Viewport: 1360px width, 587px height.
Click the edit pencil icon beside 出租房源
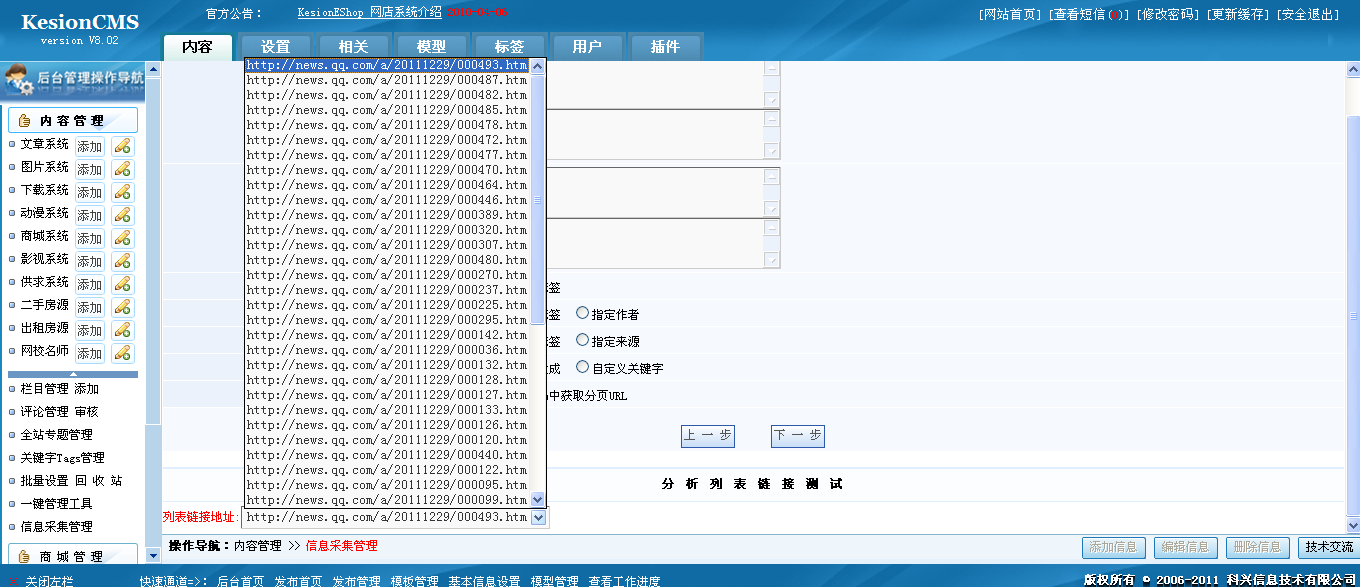(x=122, y=330)
